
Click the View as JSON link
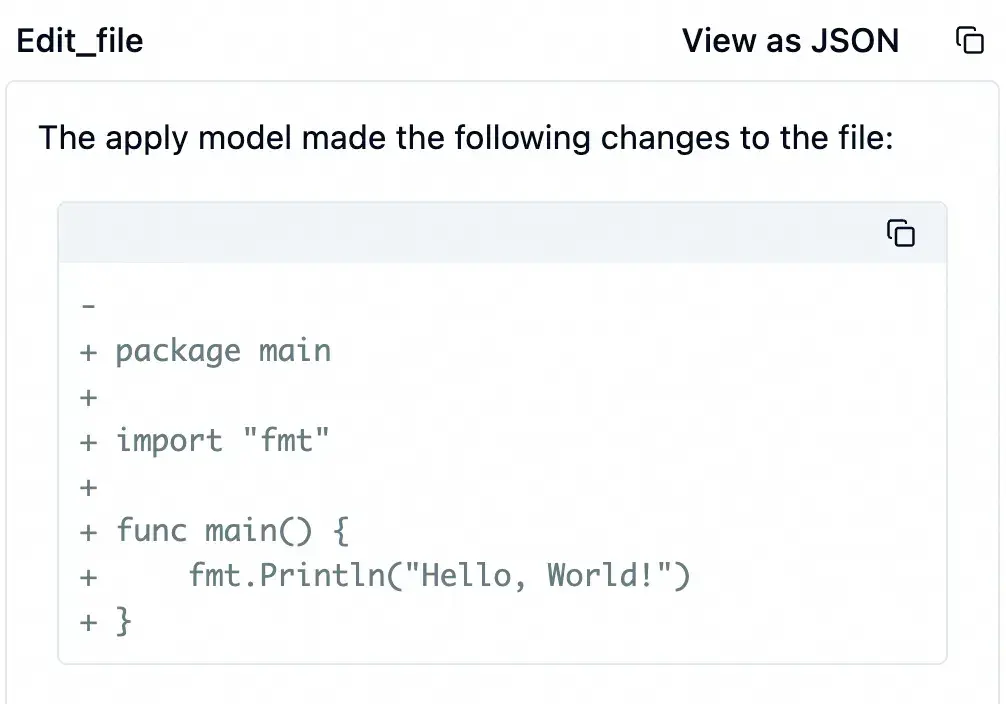(790, 40)
